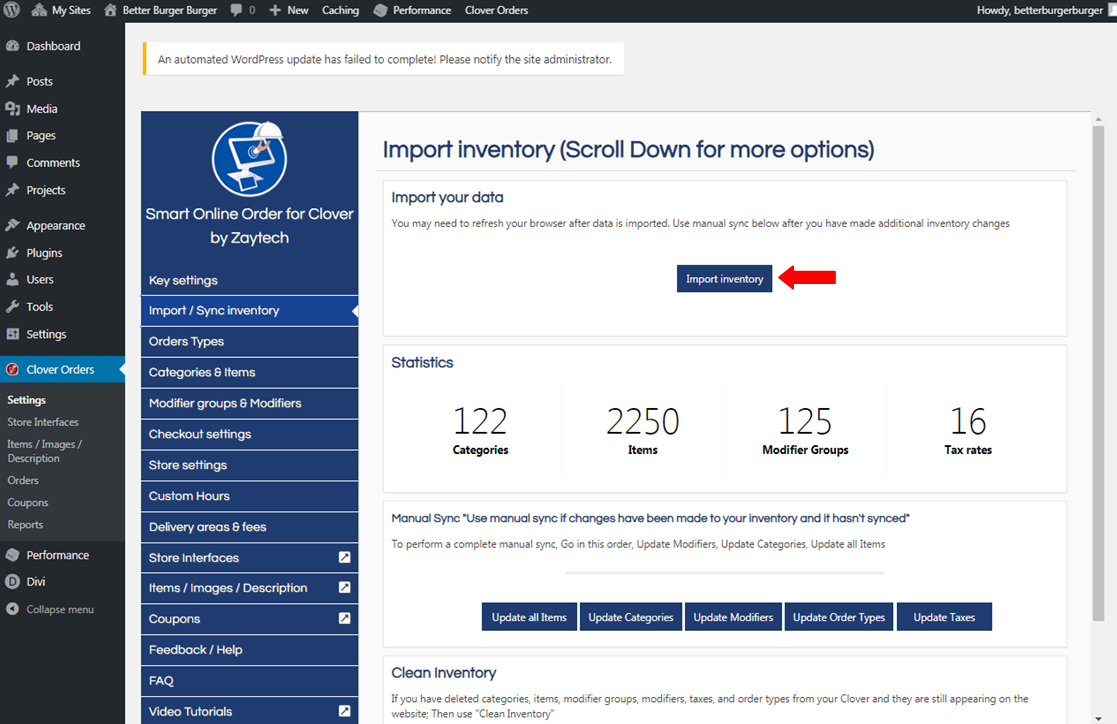The height and width of the screenshot is (724, 1117).
Task: Open the Store Interfaces submenu link
Action: point(43,422)
